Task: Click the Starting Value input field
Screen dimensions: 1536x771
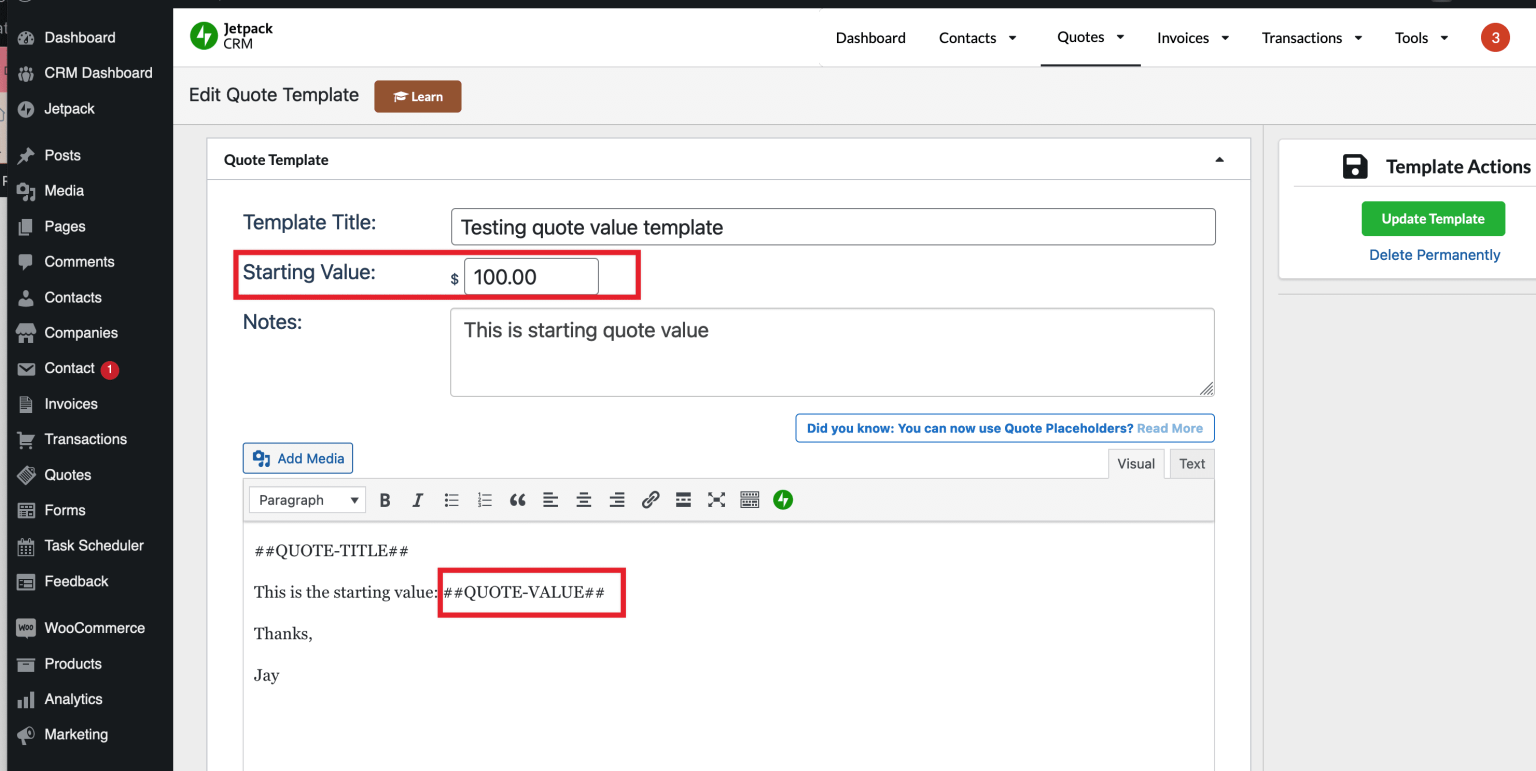Action: [531, 276]
